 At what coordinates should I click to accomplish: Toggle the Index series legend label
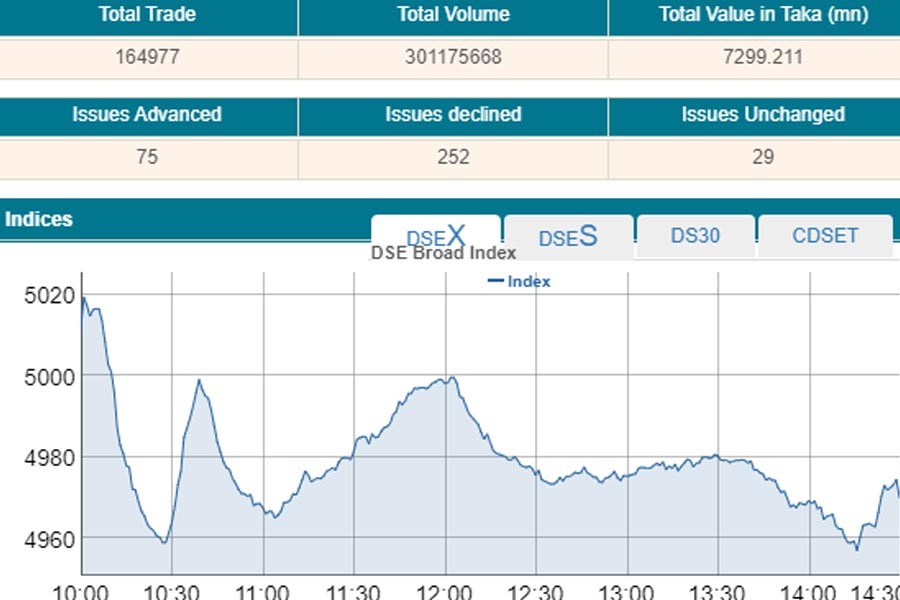529,282
